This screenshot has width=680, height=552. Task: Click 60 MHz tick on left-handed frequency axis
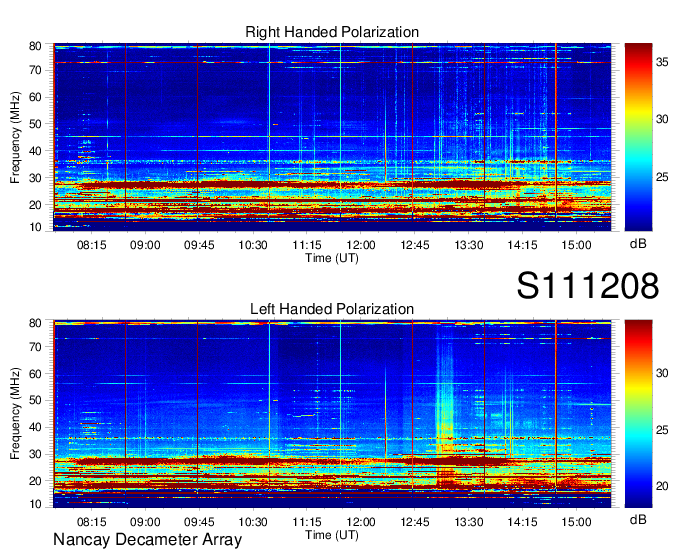tap(35, 373)
